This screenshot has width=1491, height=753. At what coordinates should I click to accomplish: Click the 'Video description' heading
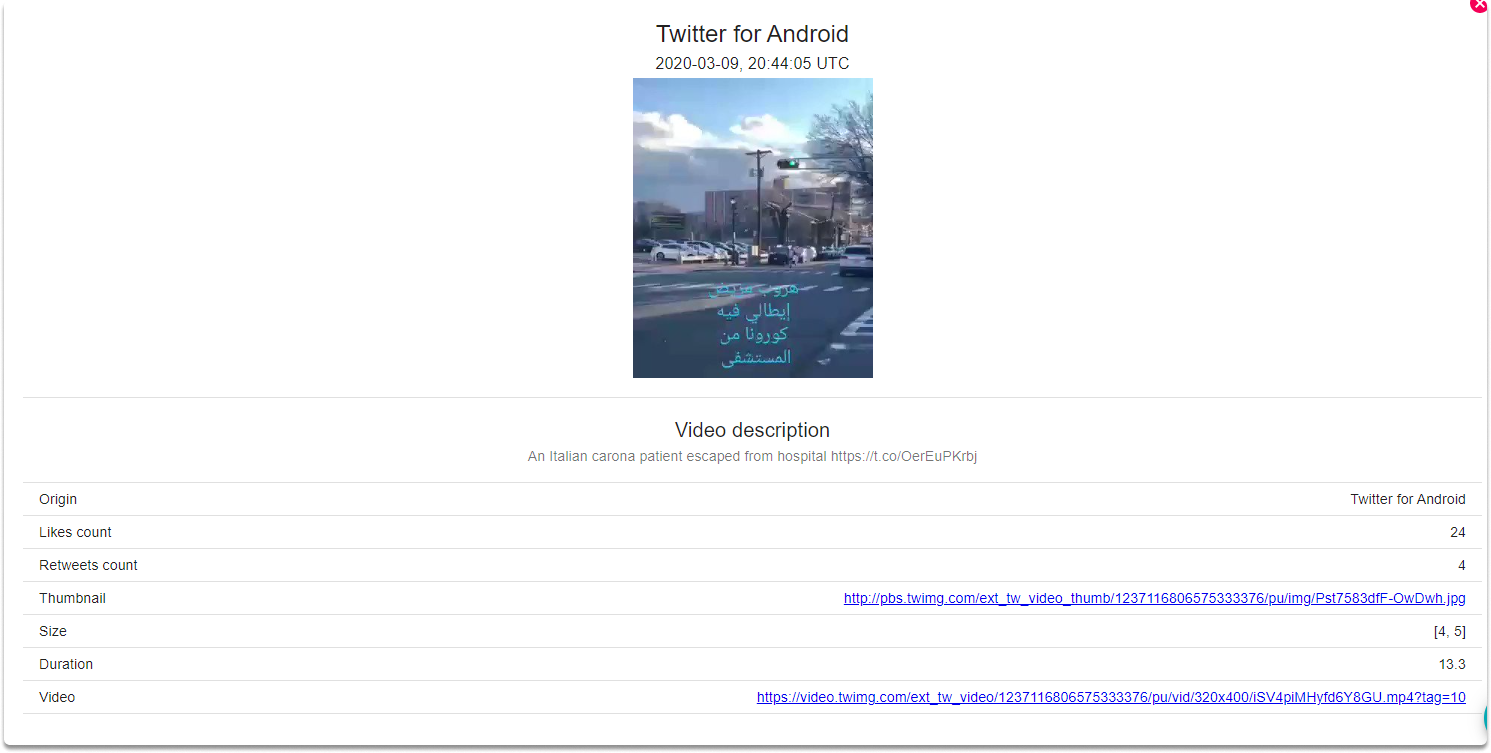coord(752,430)
